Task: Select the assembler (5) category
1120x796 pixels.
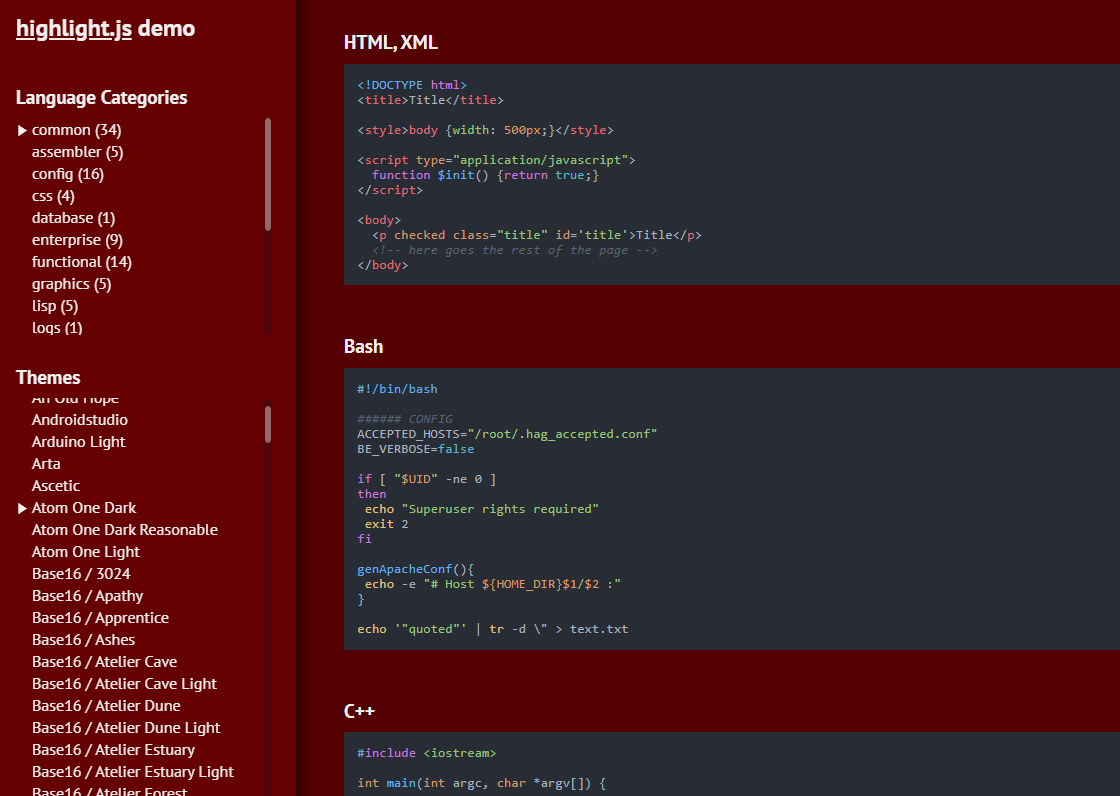Action: 77,152
